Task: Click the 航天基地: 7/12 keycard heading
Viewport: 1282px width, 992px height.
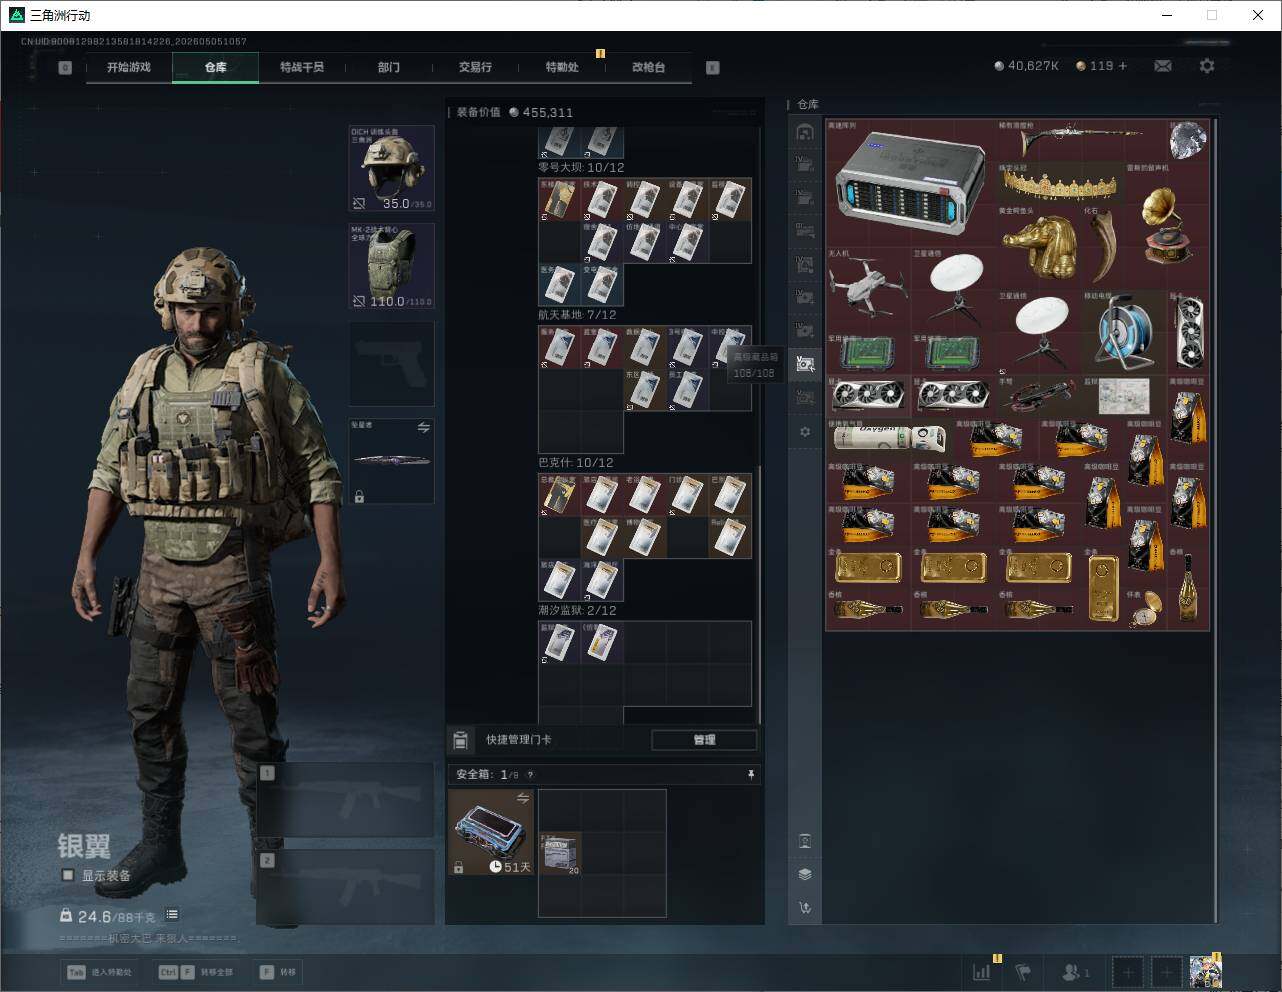Action: point(577,315)
